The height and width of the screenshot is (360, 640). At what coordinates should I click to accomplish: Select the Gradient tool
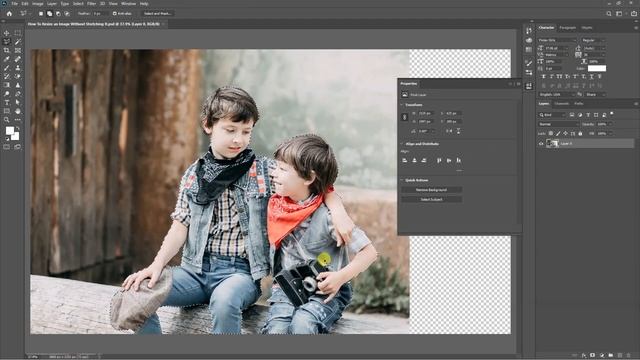click(7, 85)
